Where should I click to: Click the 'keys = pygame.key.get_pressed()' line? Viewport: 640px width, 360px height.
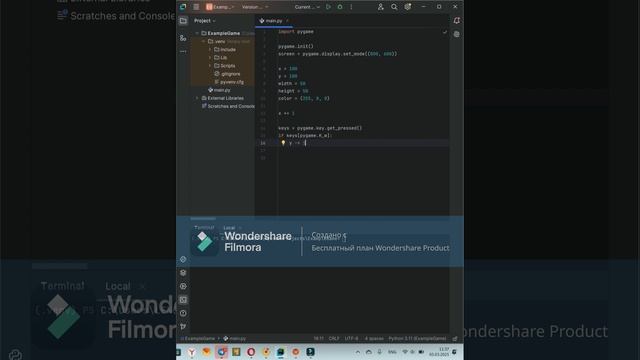tap(320, 128)
